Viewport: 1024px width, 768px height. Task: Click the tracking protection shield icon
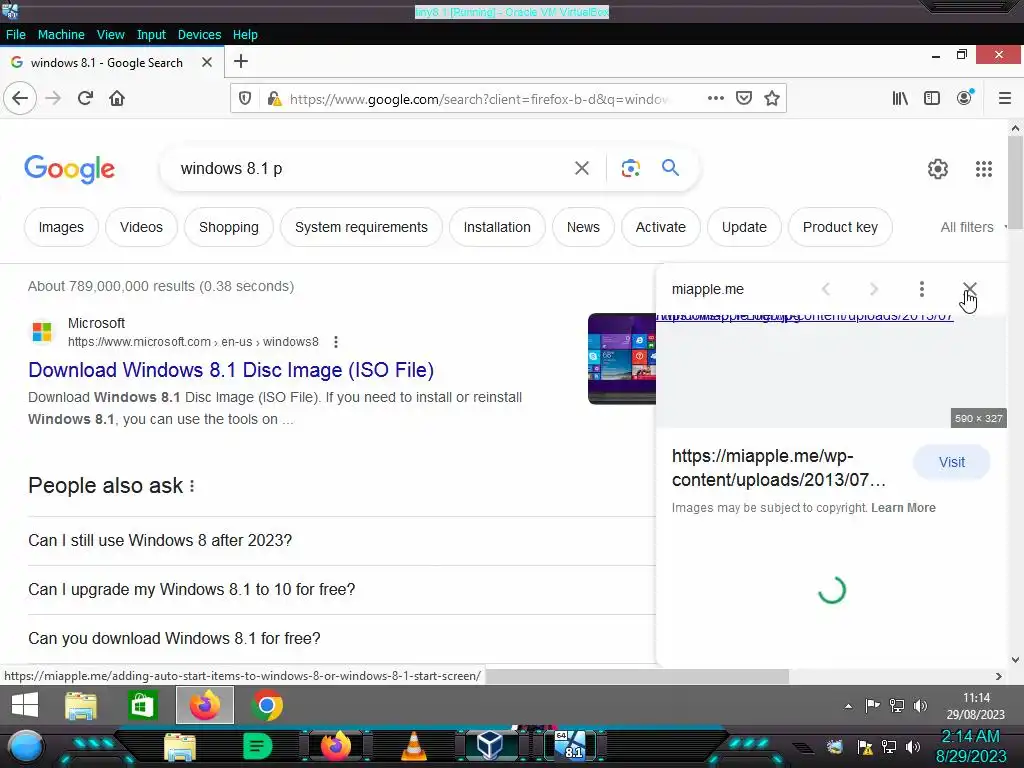[x=245, y=99]
